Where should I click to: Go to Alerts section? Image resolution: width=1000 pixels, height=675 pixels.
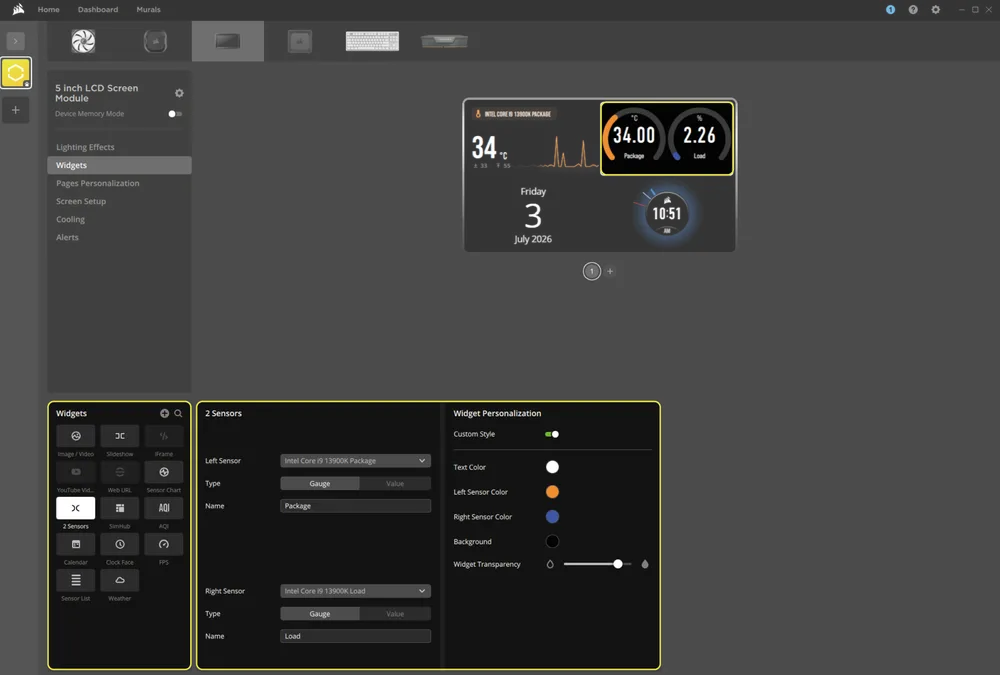click(119, 237)
